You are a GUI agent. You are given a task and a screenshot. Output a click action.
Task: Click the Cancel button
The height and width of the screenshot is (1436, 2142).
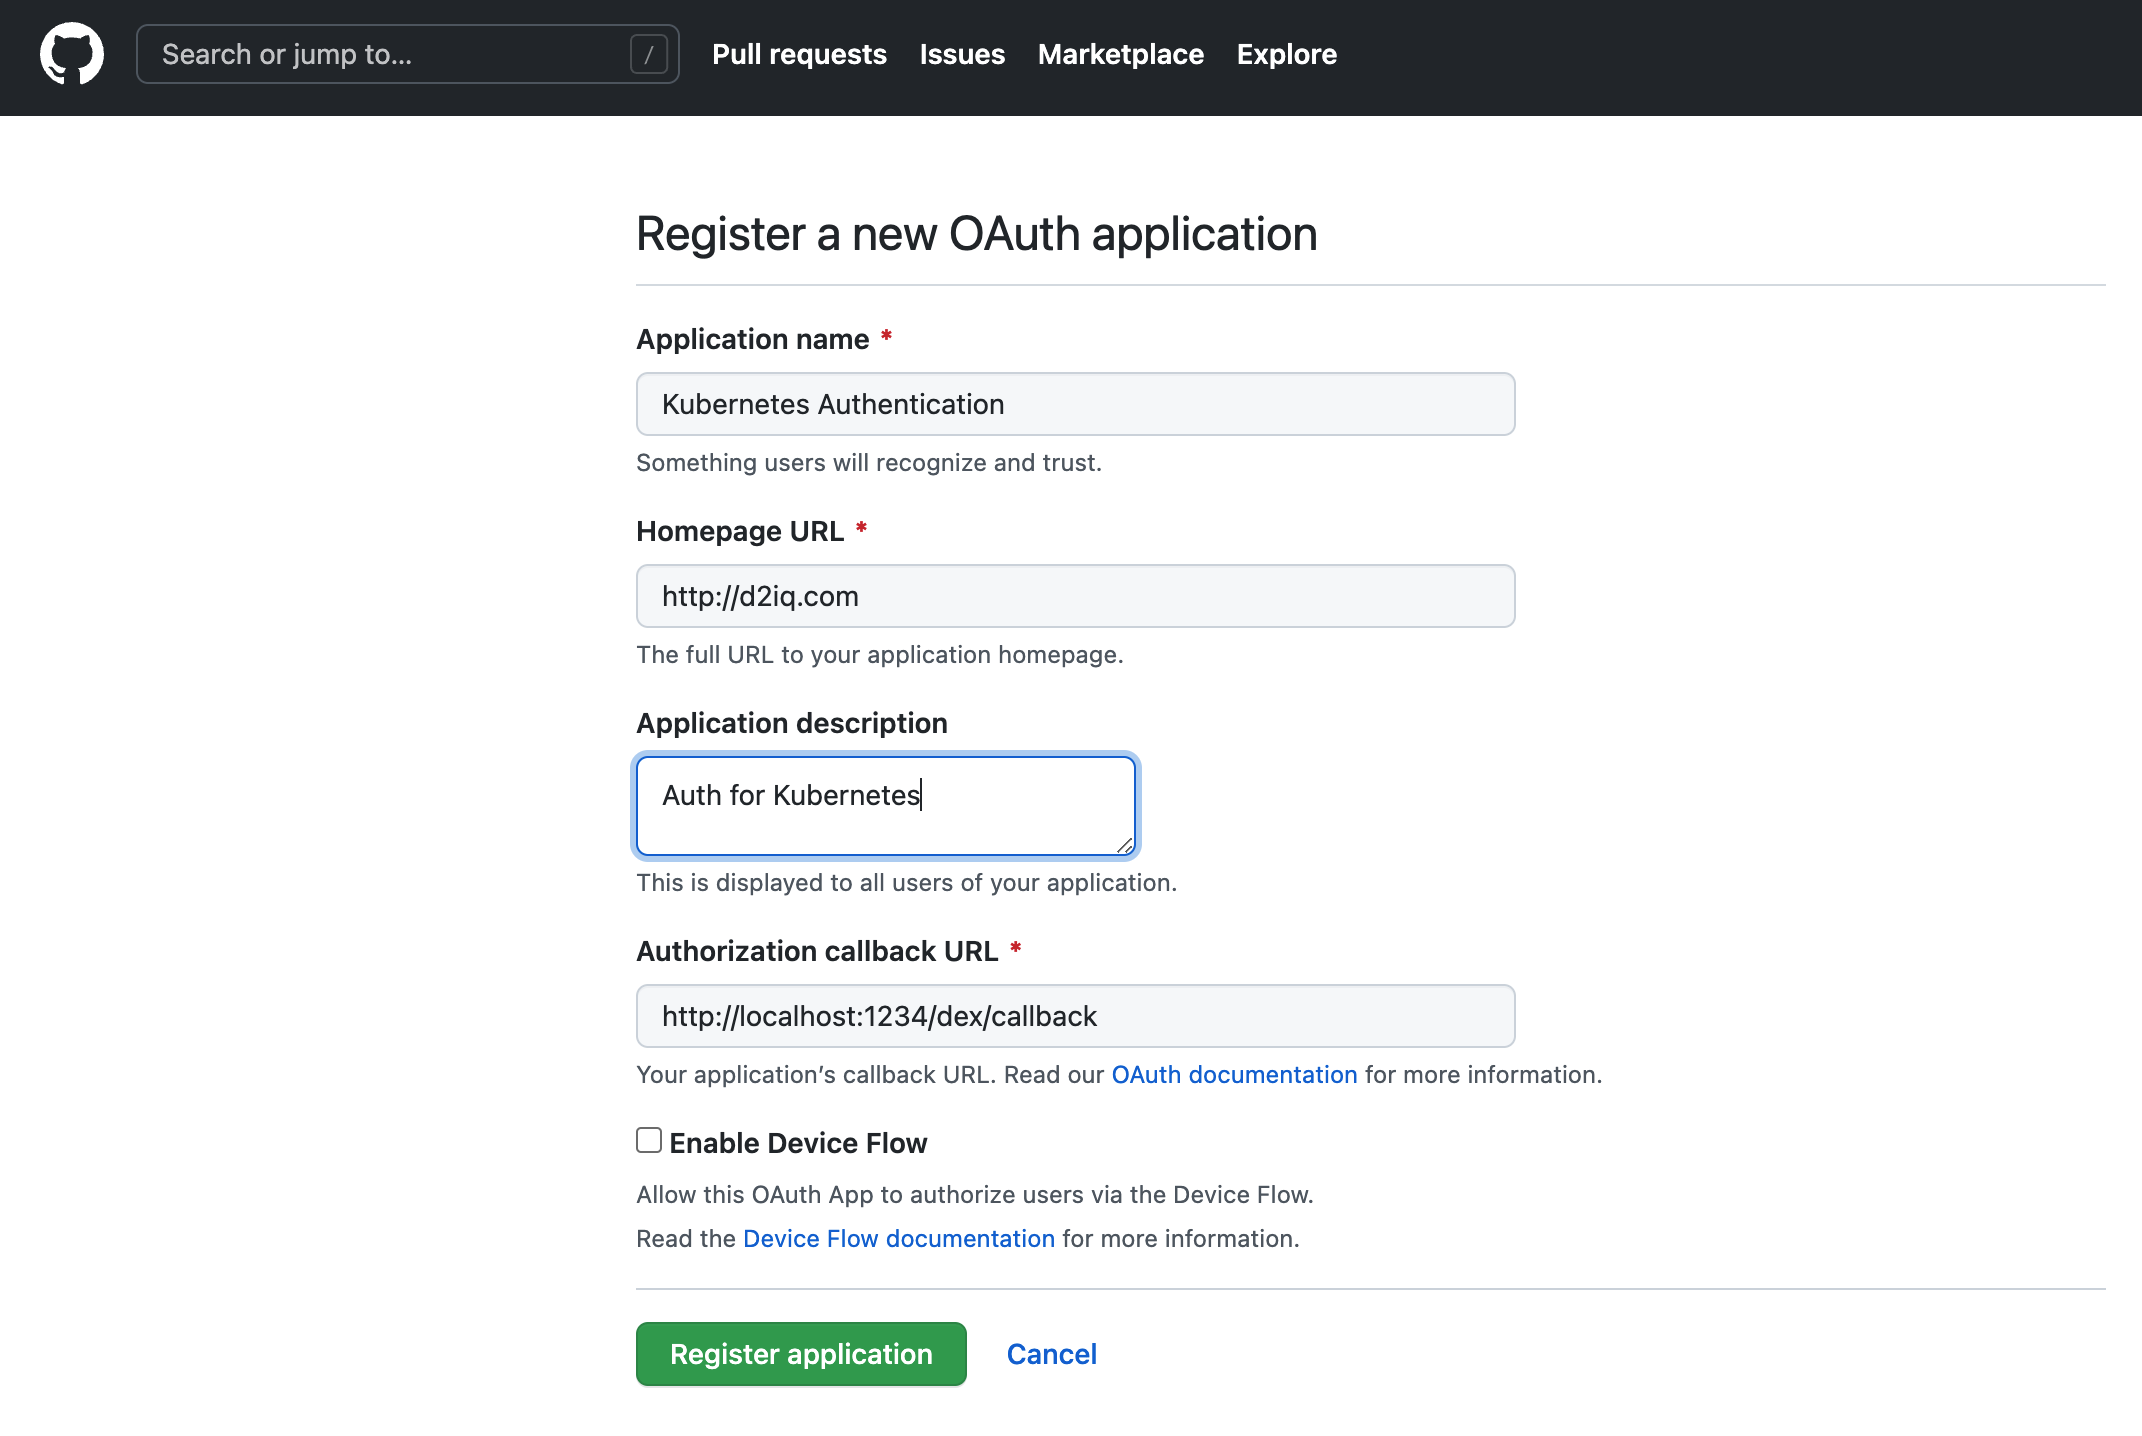pyautogui.click(x=1051, y=1354)
